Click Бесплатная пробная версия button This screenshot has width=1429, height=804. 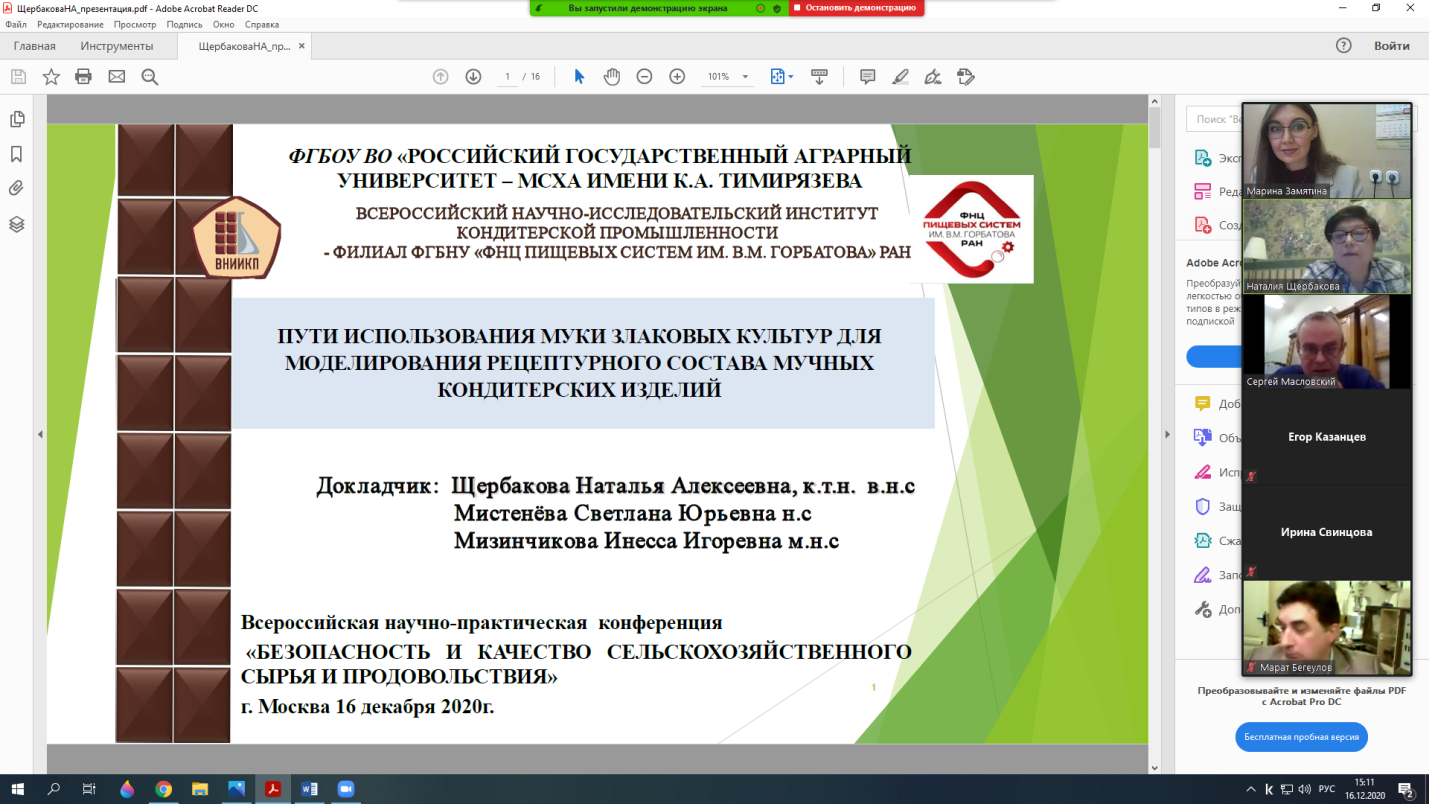coord(1301,737)
